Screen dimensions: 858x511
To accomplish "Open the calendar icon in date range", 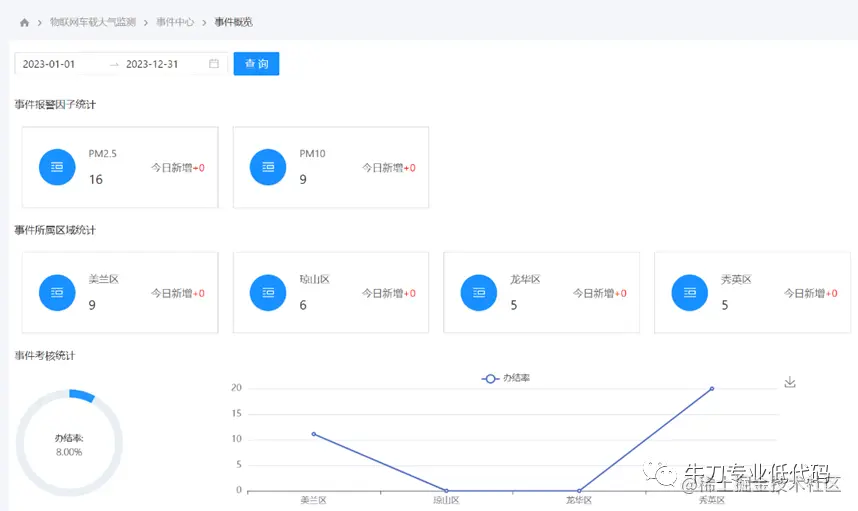I will click(x=214, y=63).
